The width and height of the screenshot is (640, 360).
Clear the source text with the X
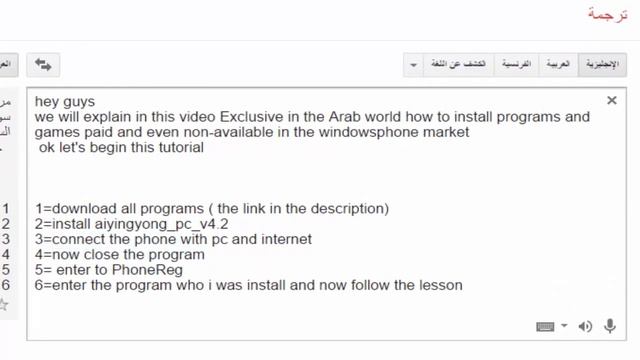point(611,100)
